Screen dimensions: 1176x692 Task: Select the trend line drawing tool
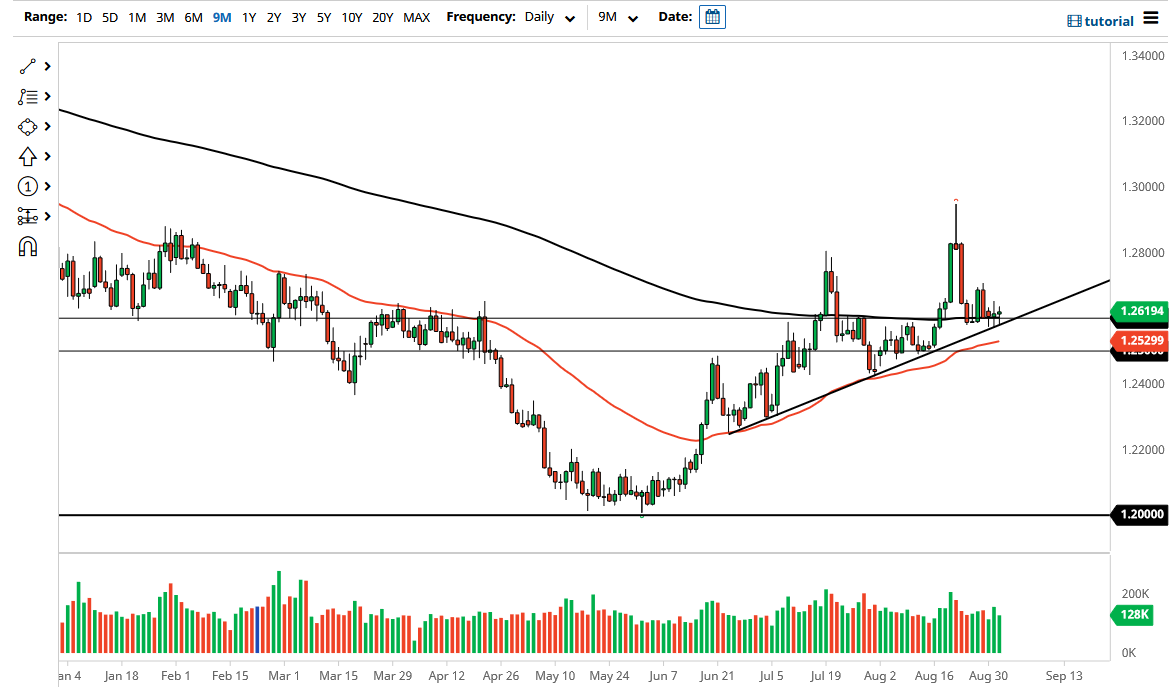(x=28, y=66)
